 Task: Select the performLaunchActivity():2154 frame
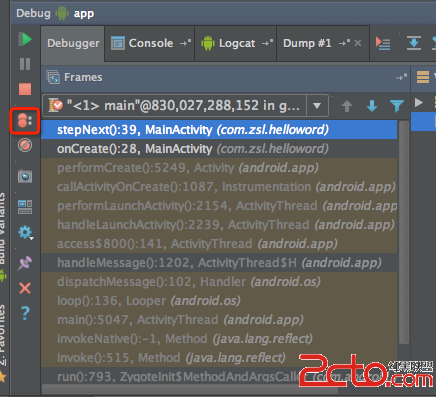pos(219,206)
